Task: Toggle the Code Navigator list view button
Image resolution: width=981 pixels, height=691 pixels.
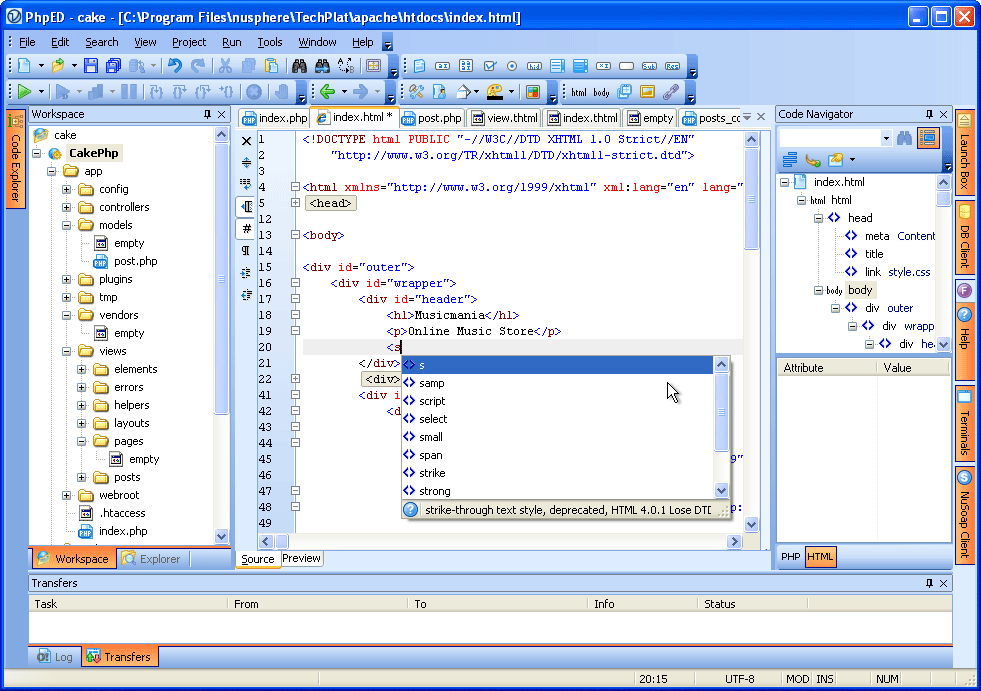Action: pos(928,138)
